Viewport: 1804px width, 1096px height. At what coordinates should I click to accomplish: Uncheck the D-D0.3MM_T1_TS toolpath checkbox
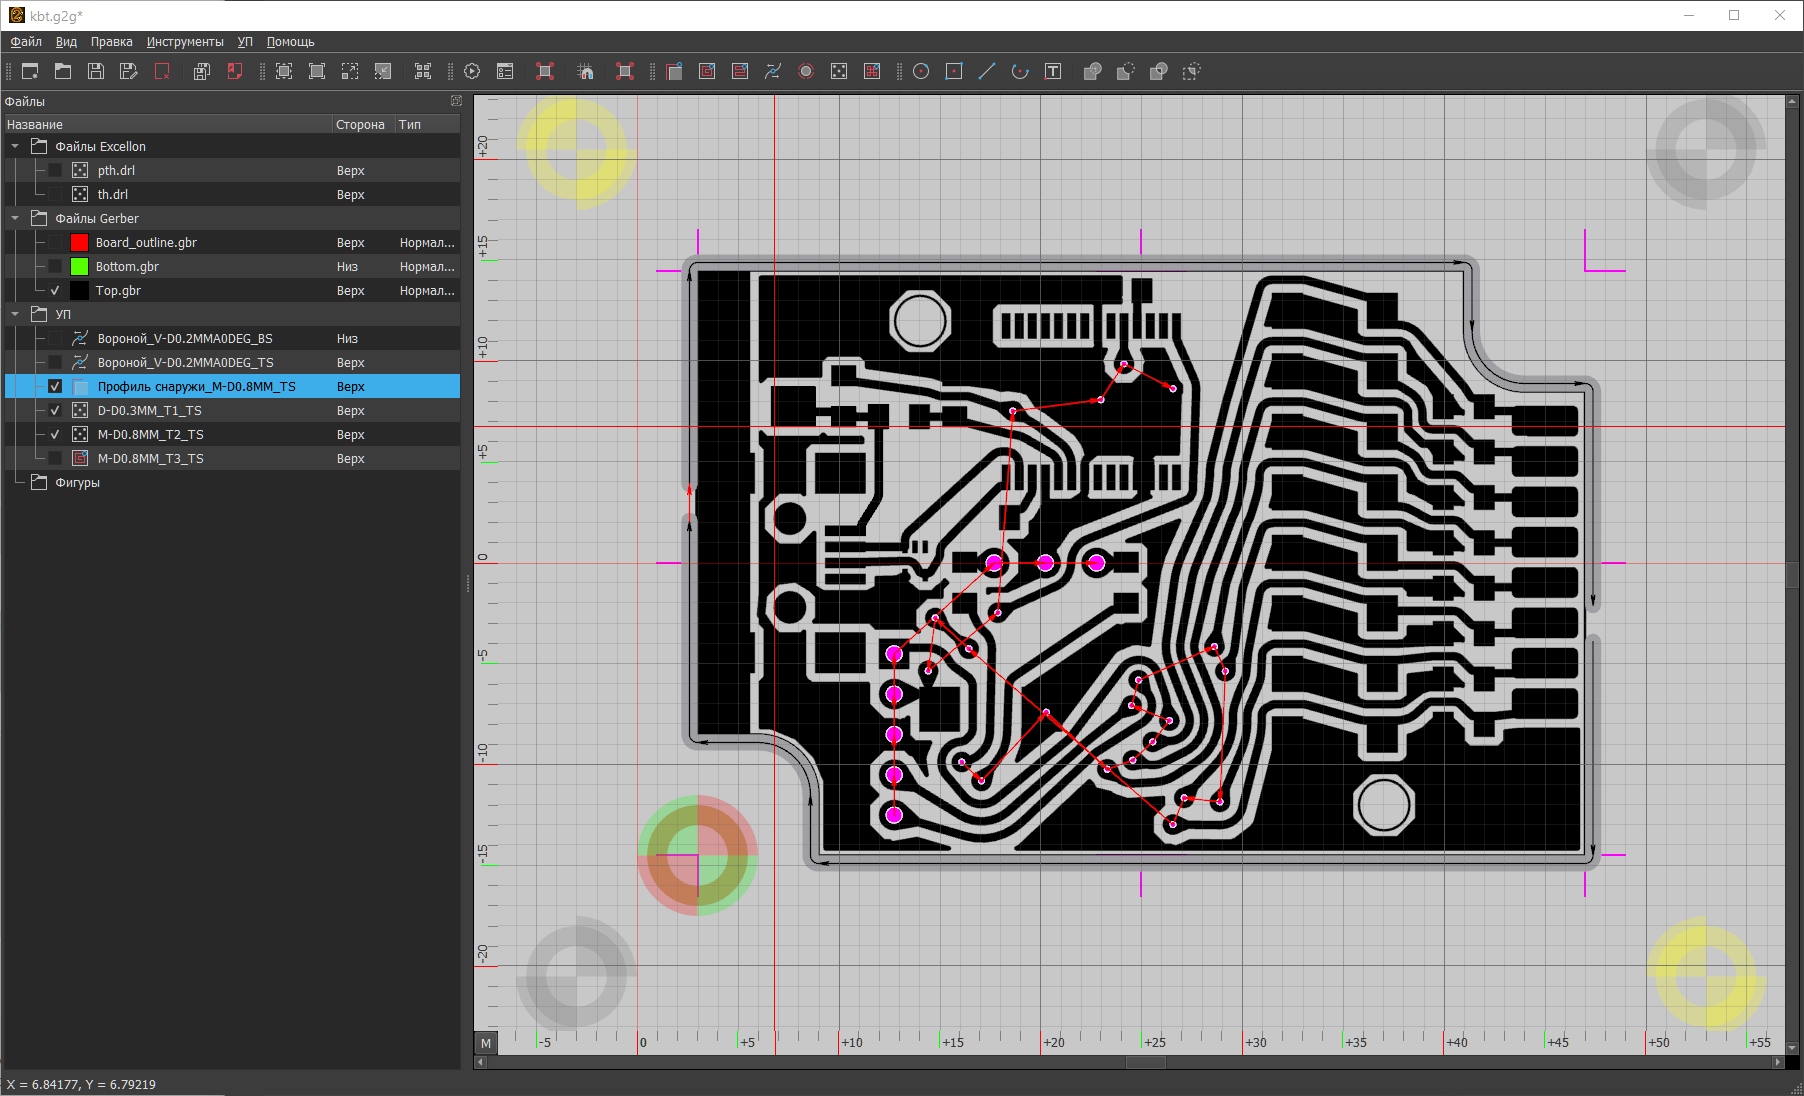(55, 411)
